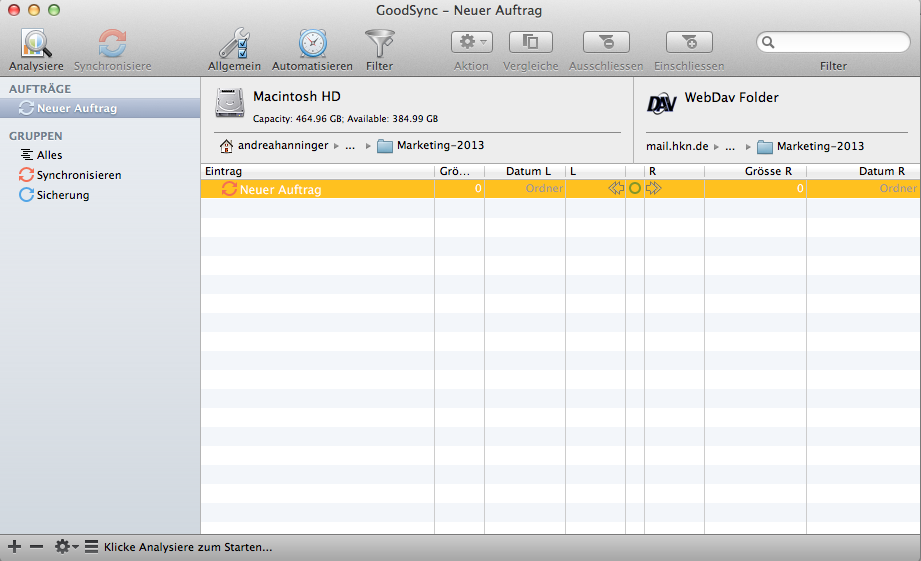Click the Filter search field
Screen dimensions: 921x561
(840, 42)
